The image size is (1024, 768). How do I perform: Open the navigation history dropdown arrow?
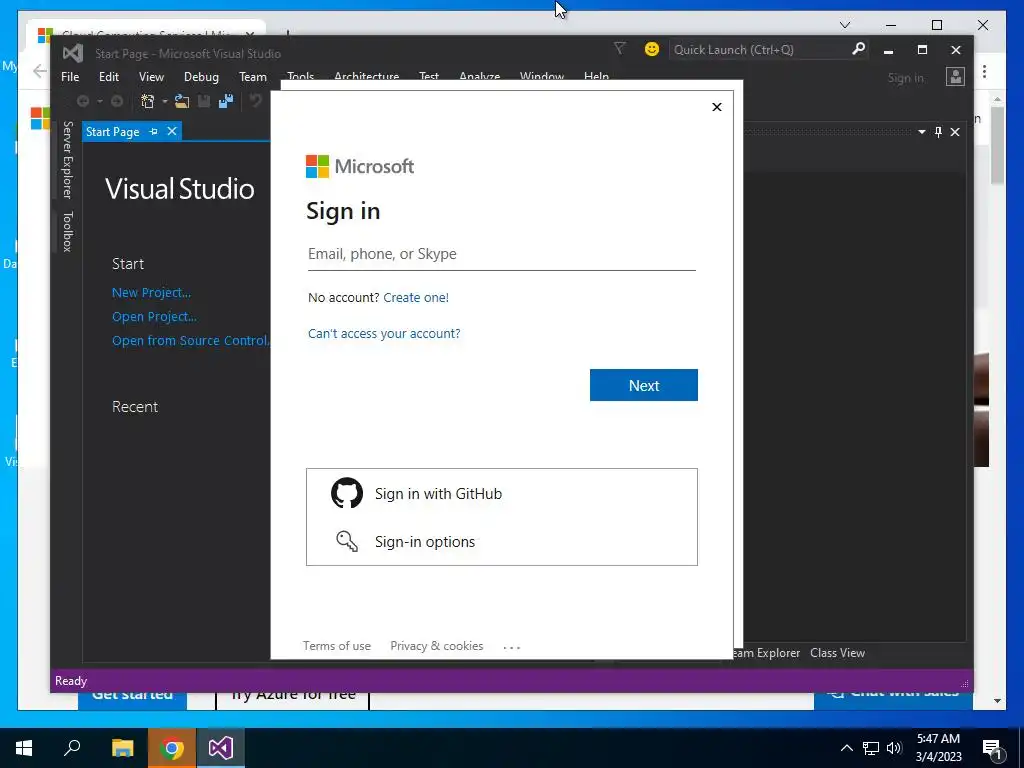point(100,101)
